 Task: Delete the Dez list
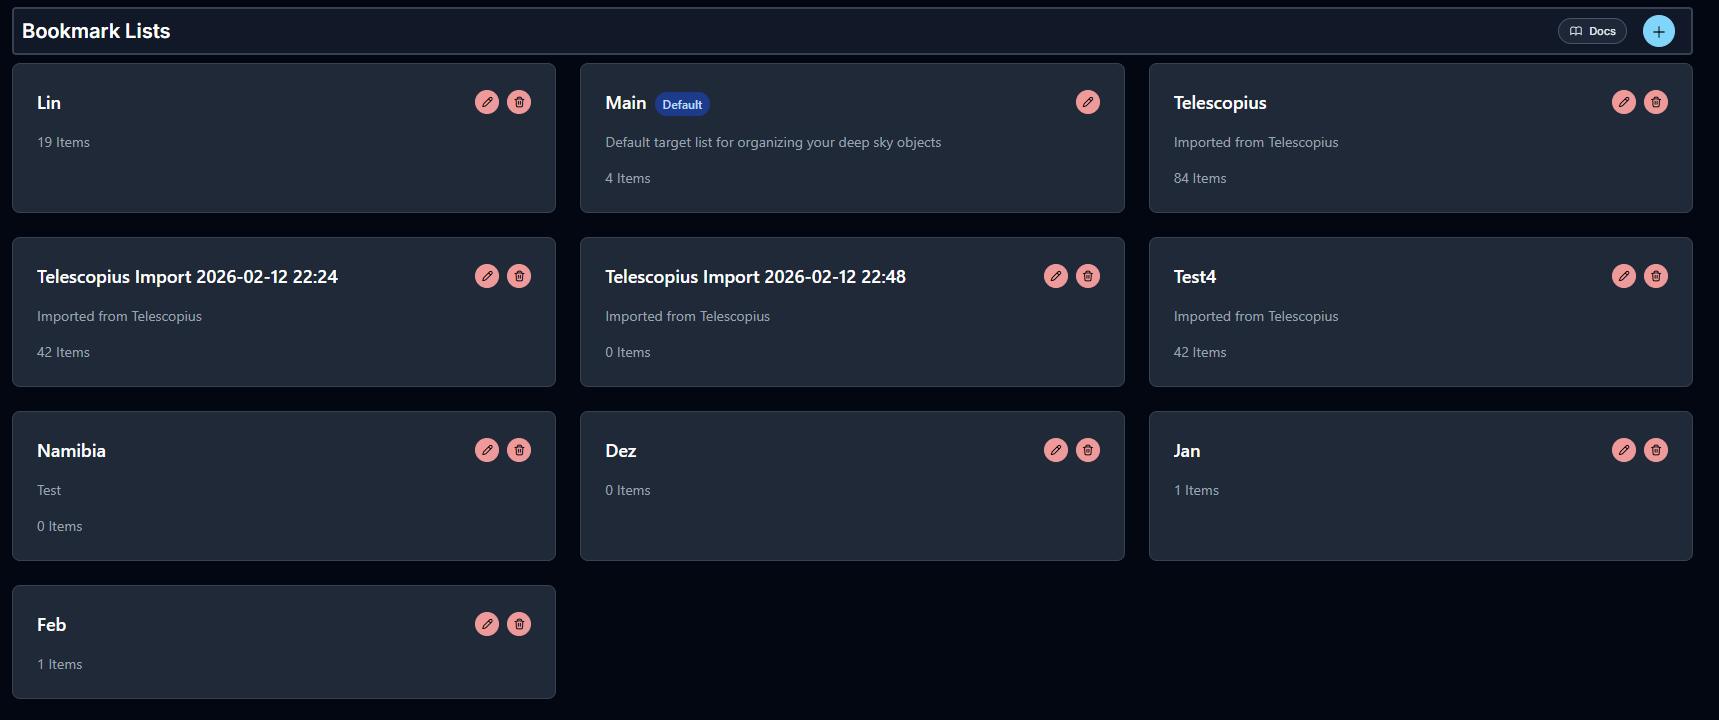coord(1088,450)
